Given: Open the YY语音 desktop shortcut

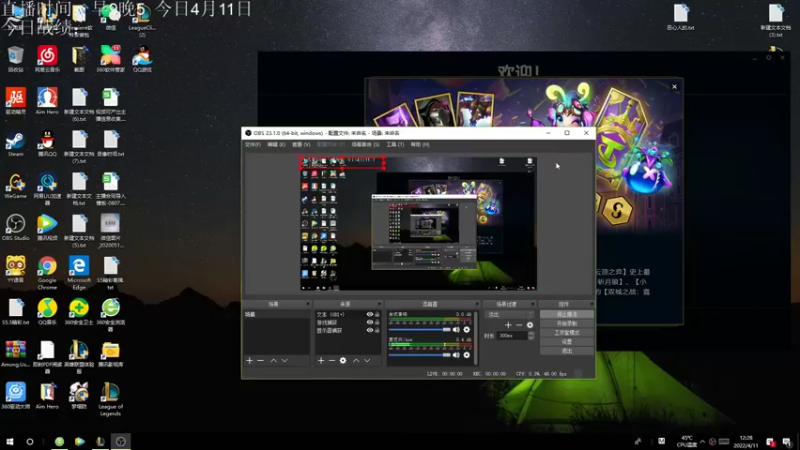Looking at the screenshot, I should [x=15, y=269].
